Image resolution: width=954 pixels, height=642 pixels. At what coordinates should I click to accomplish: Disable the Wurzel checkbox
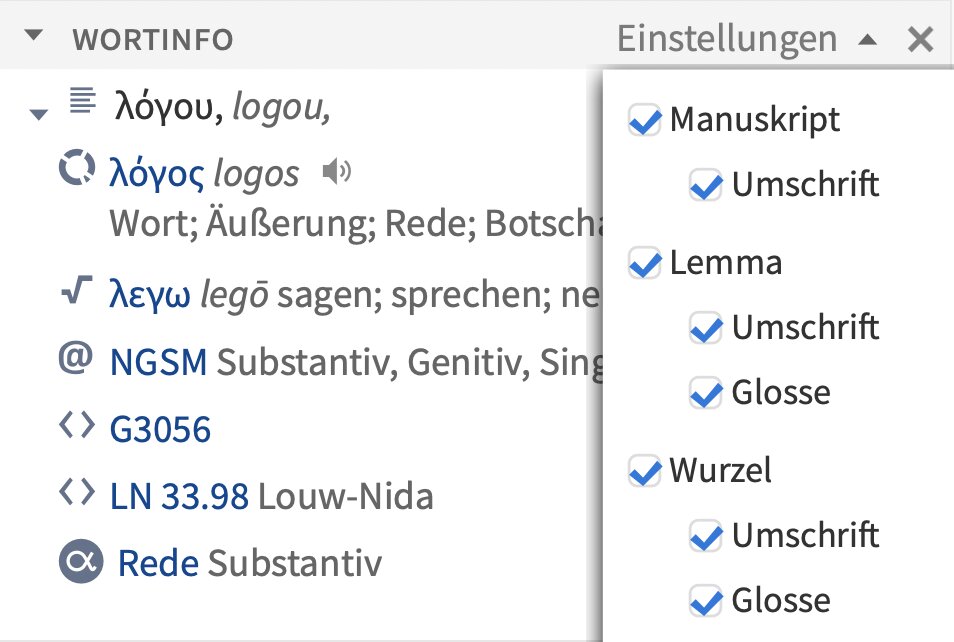tap(644, 471)
